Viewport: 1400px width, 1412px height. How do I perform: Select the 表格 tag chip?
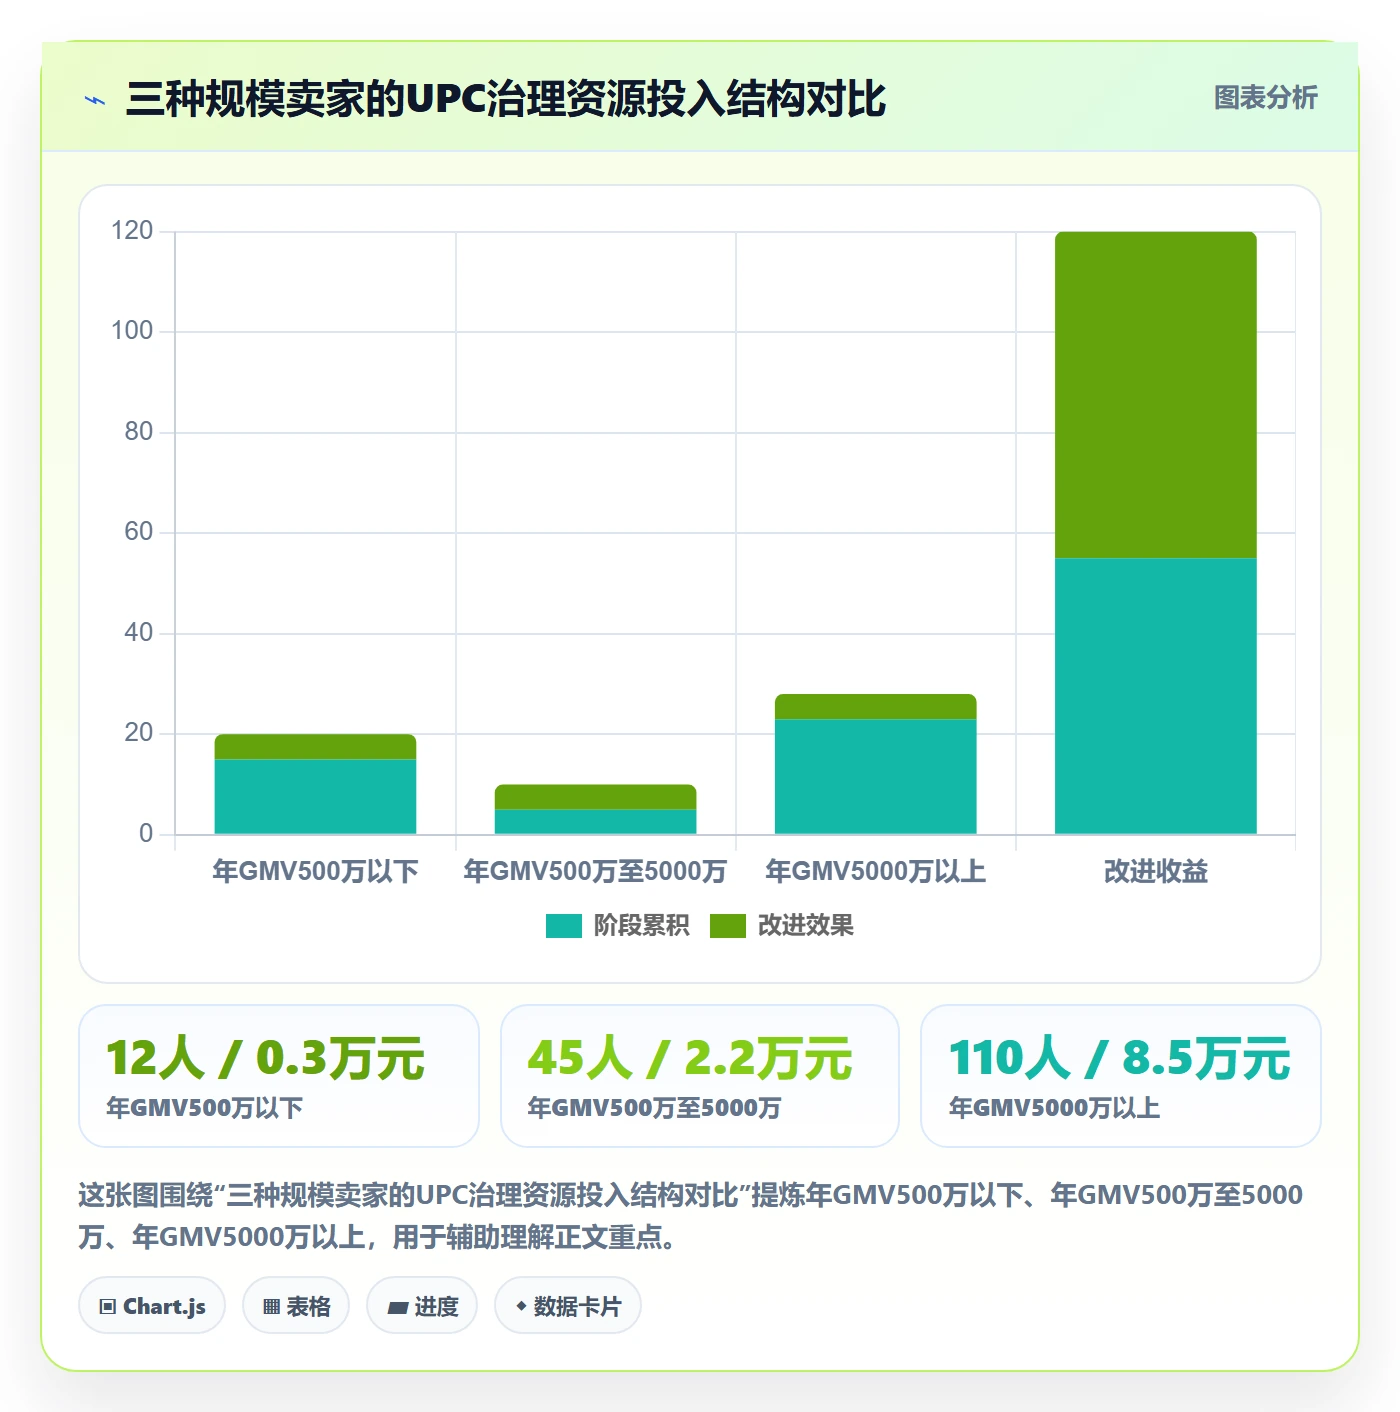[296, 1305]
